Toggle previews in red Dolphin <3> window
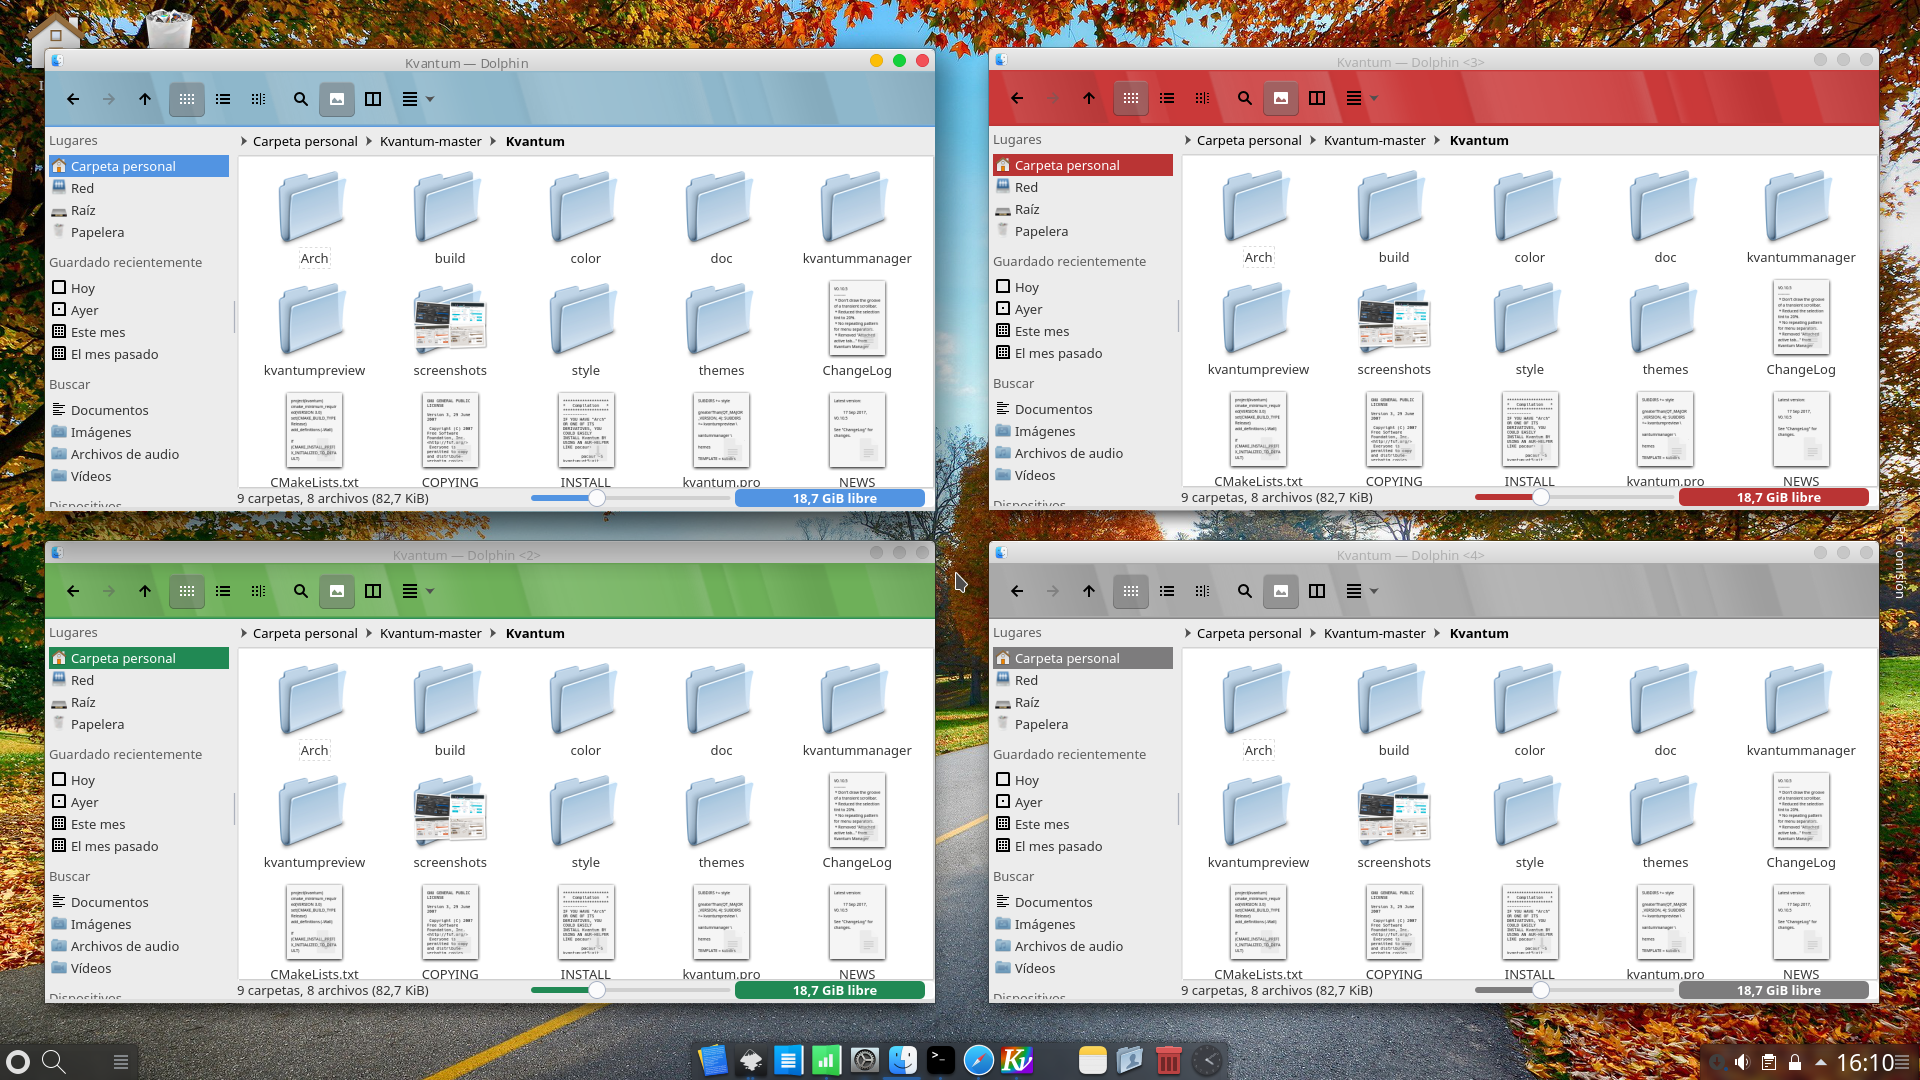Viewport: 1920px width, 1080px height. (1281, 98)
